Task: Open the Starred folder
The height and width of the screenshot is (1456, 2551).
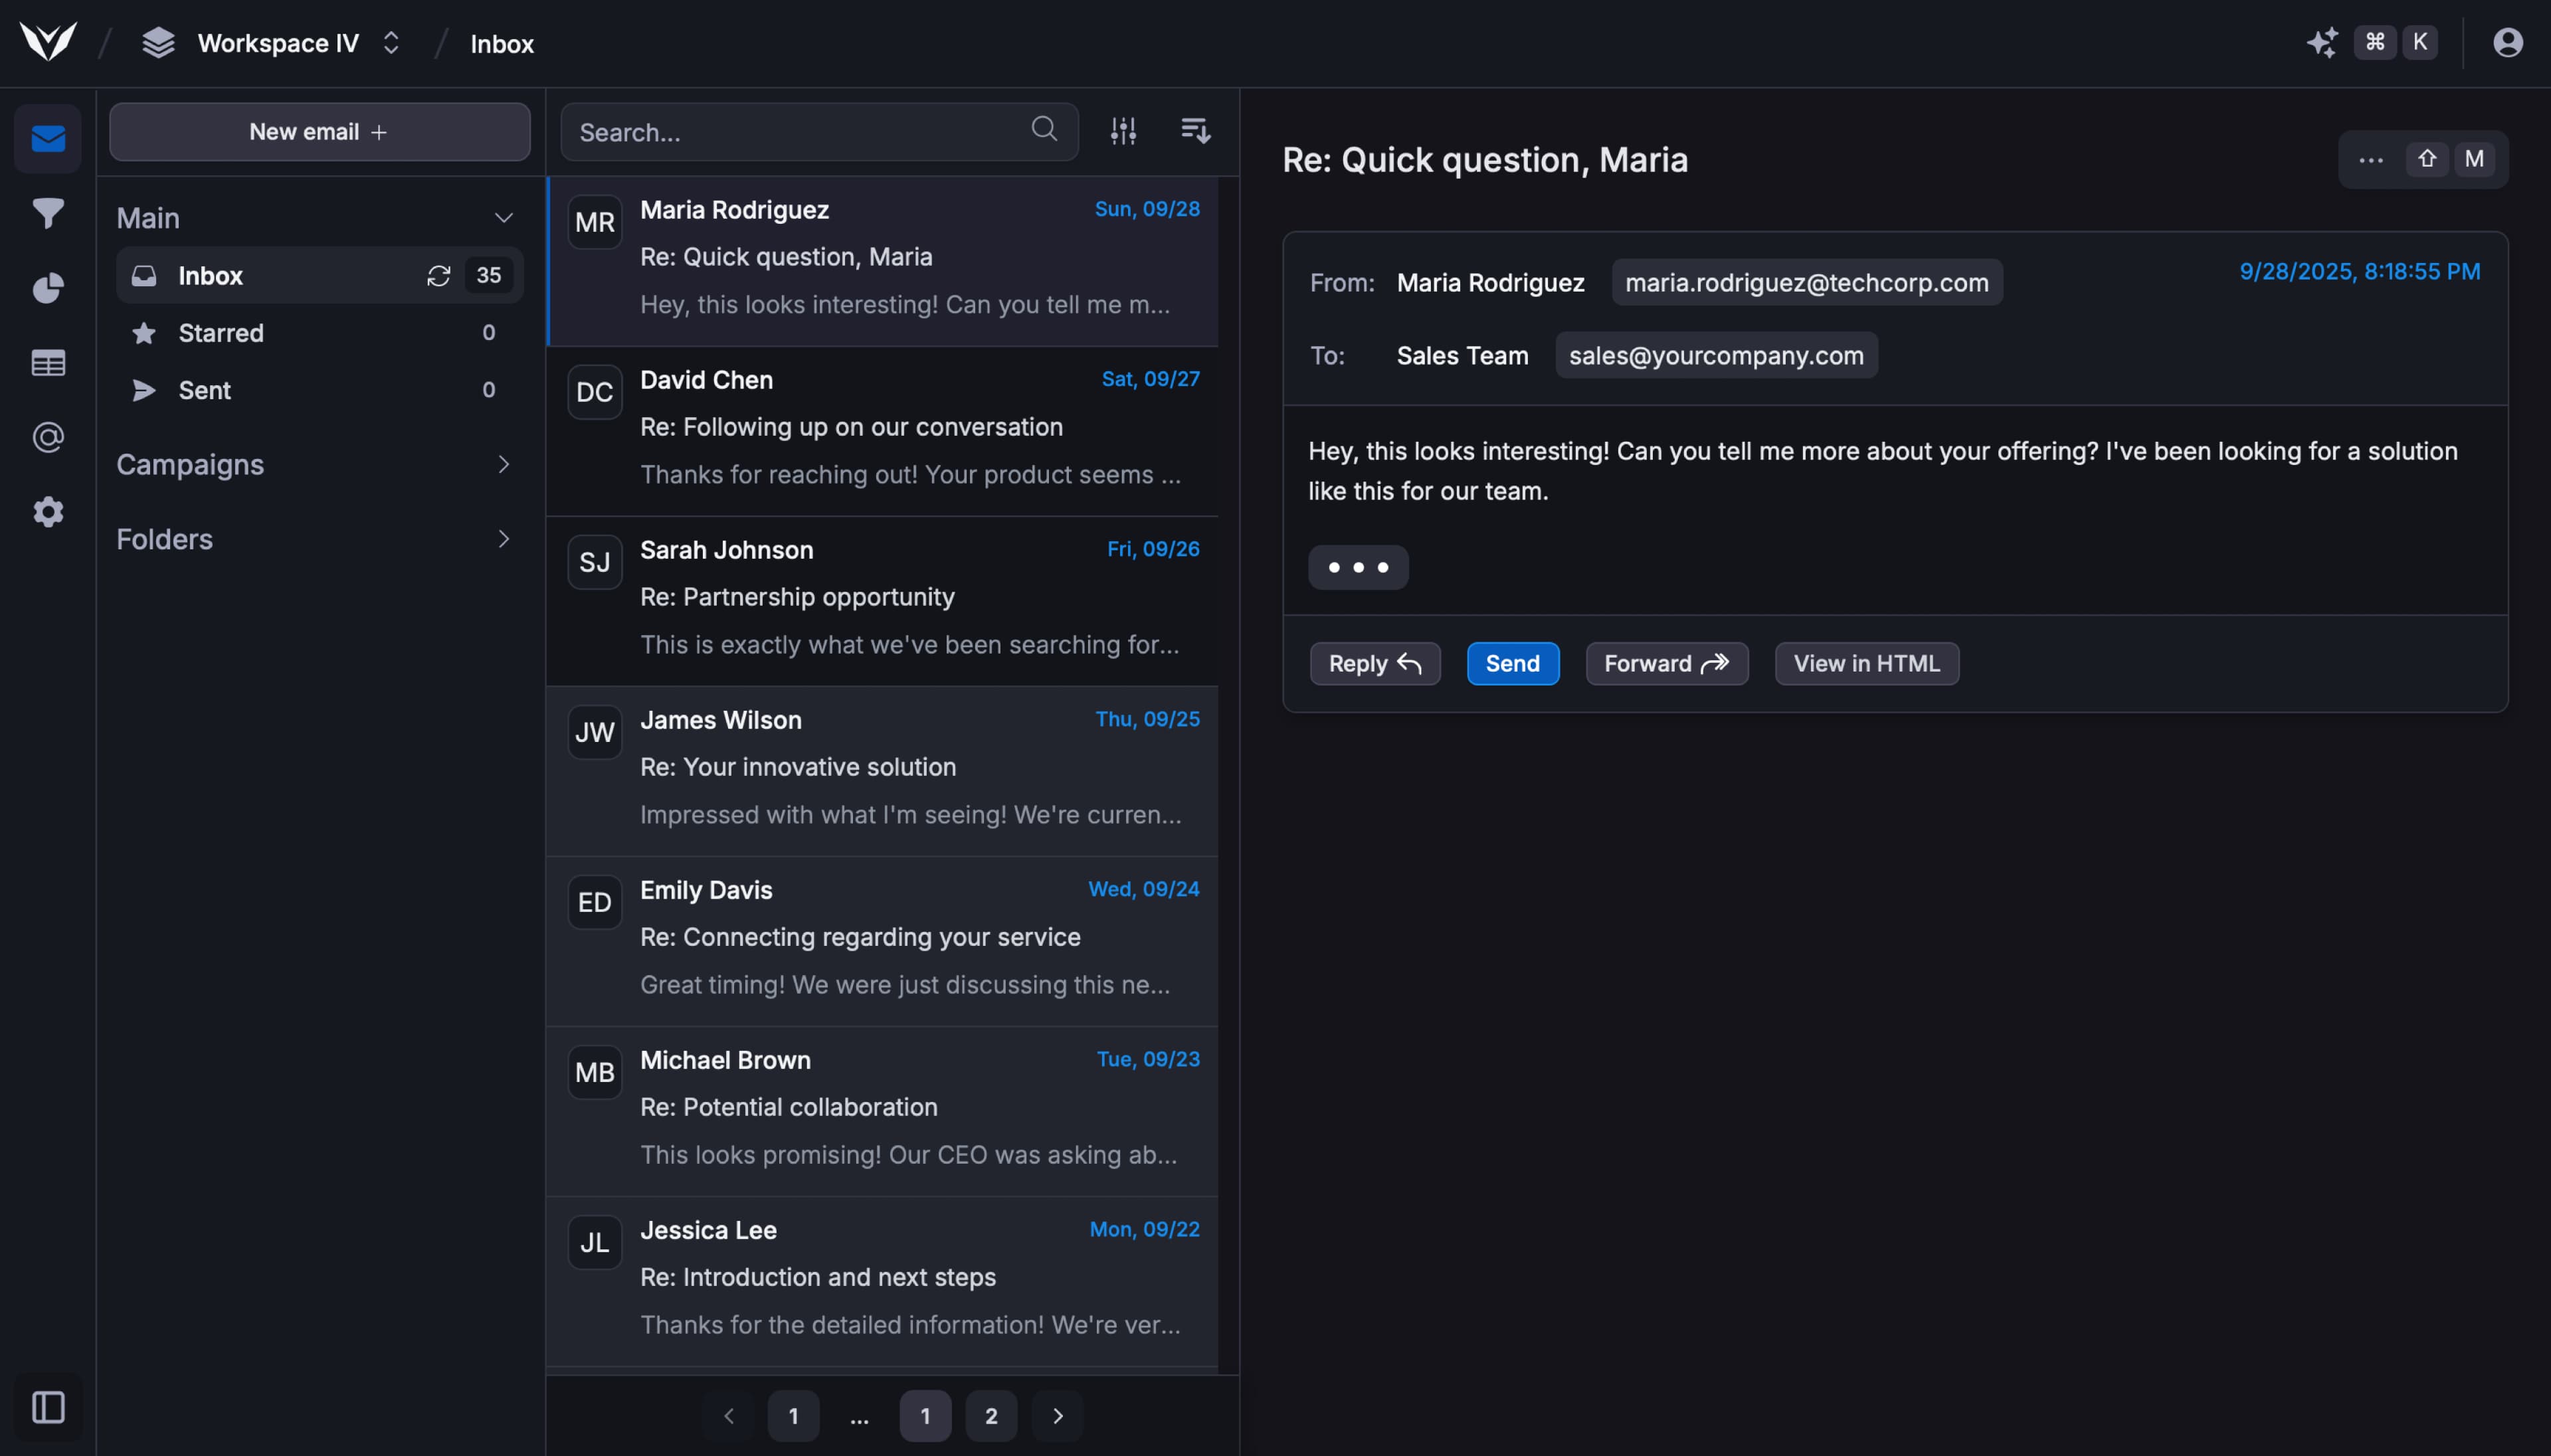Action: pos(221,333)
